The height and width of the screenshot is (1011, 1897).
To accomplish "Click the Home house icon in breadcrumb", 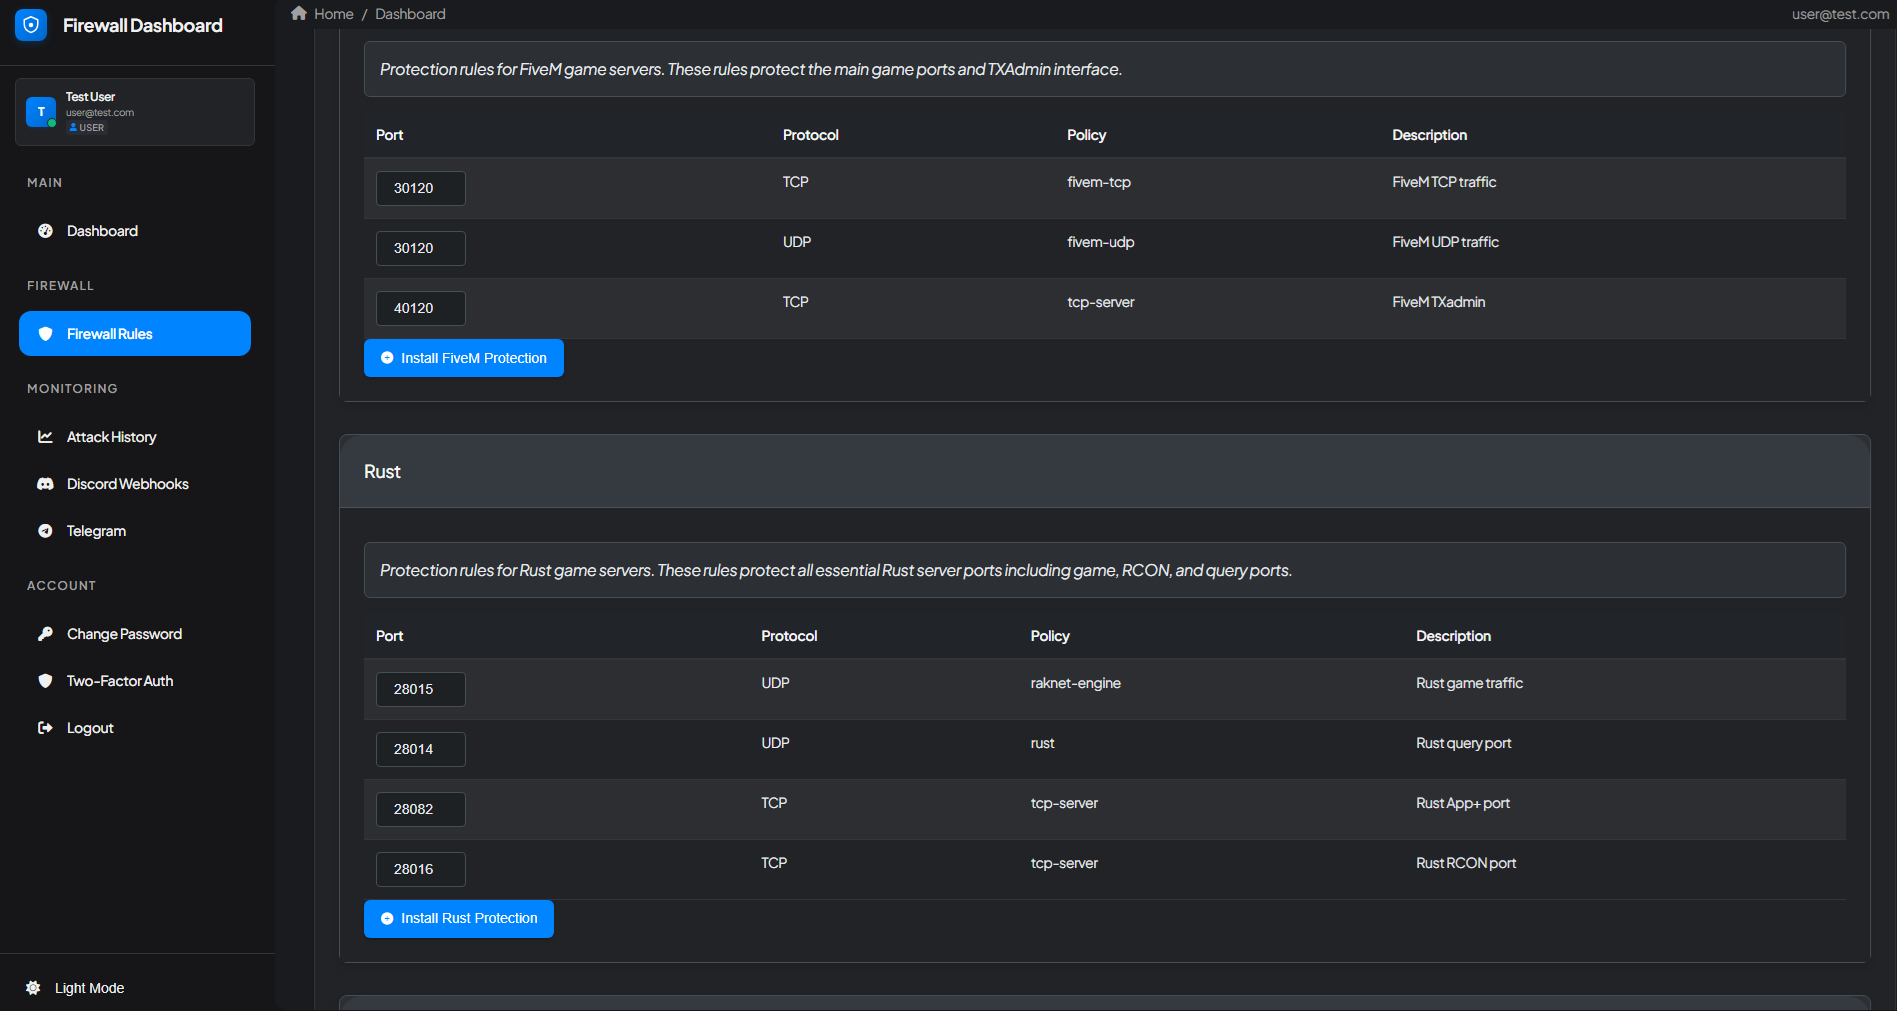I will click(299, 14).
